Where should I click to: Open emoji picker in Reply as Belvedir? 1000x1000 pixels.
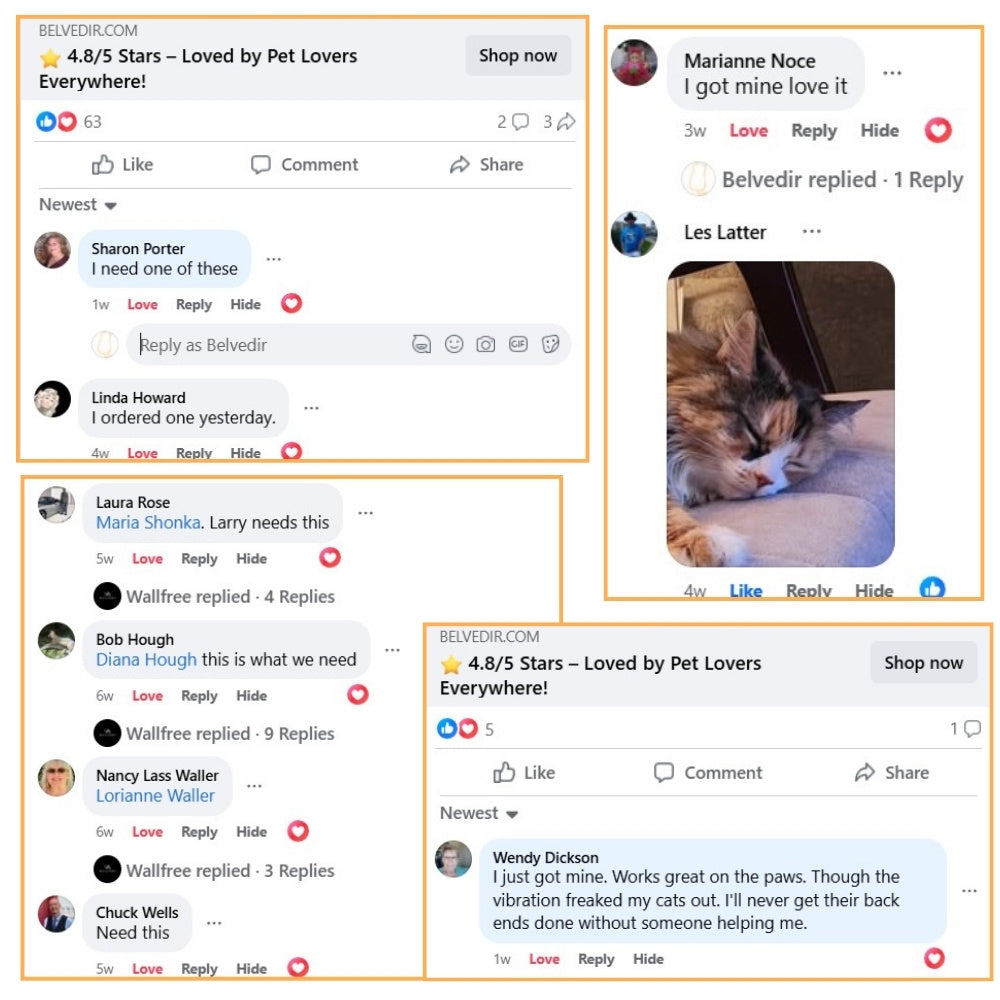pyautogui.click(x=453, y=344)
